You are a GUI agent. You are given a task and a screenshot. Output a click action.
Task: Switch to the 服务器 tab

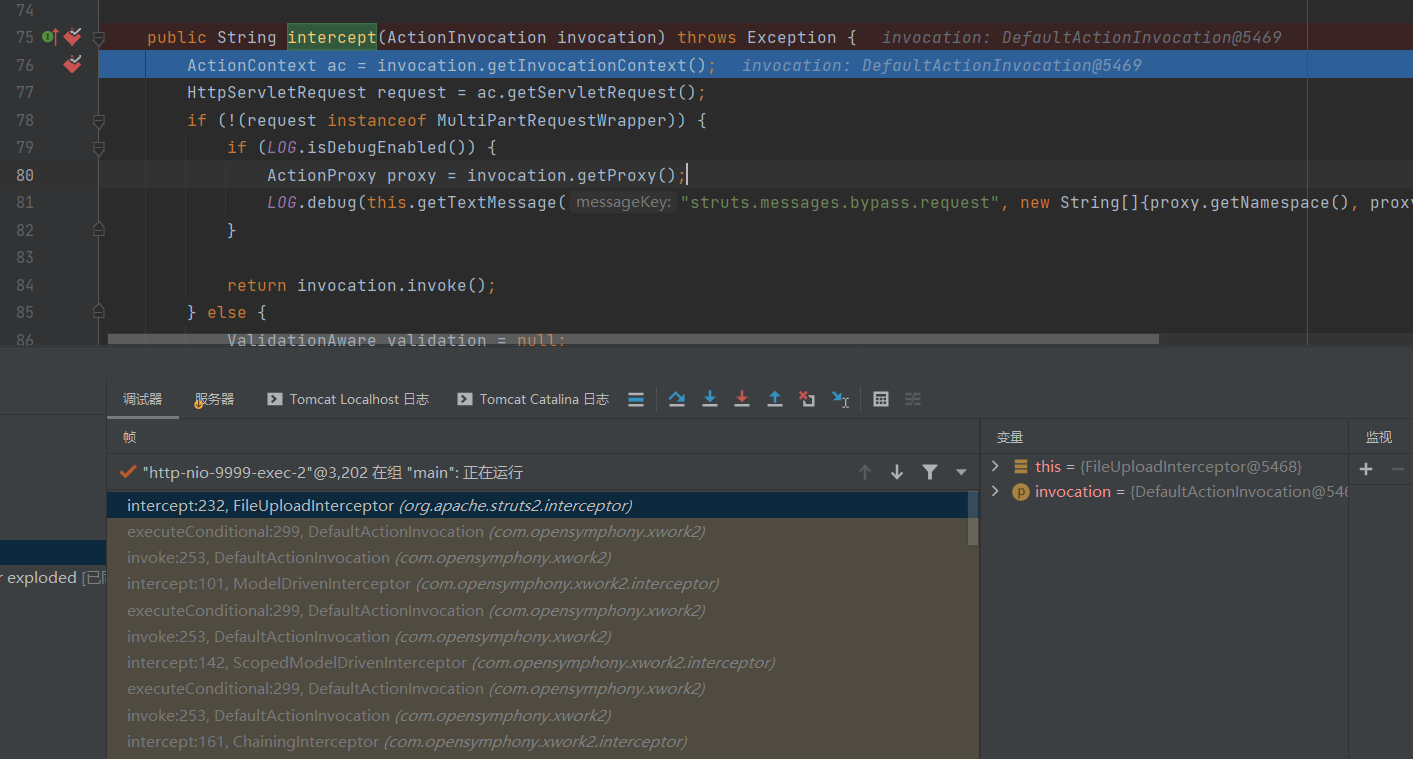[x=214, y=399]
